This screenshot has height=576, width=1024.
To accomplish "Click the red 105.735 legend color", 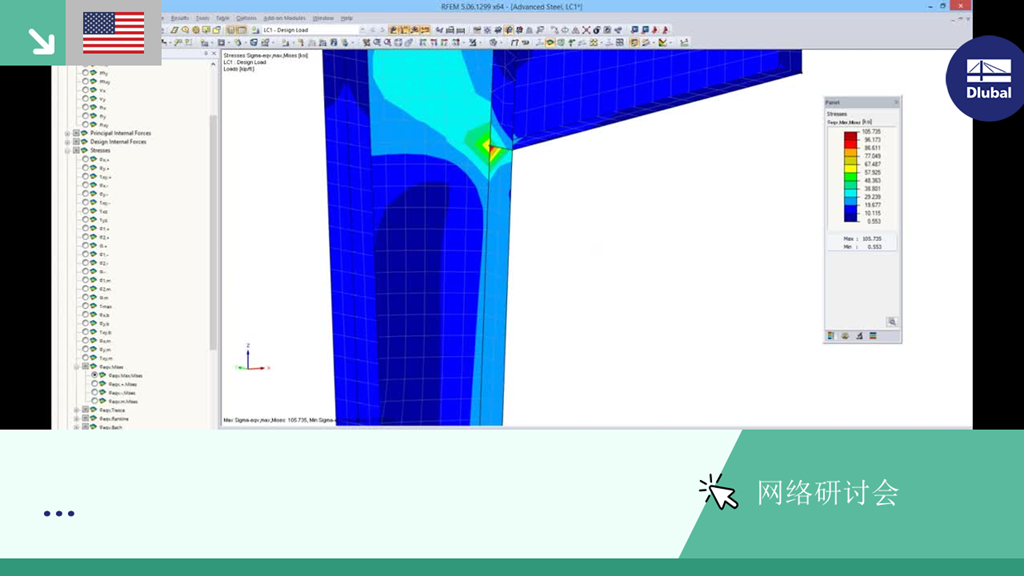I will pyautogui.click(x=850, y=136).
